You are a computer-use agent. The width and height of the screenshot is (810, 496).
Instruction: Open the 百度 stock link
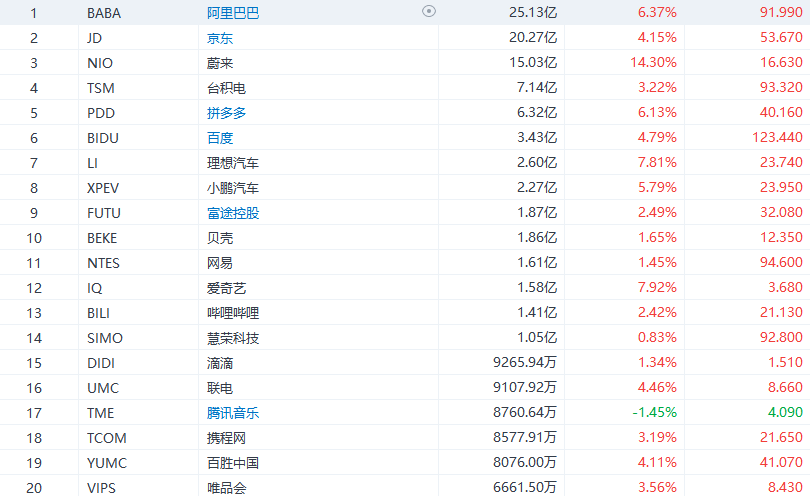220,138
